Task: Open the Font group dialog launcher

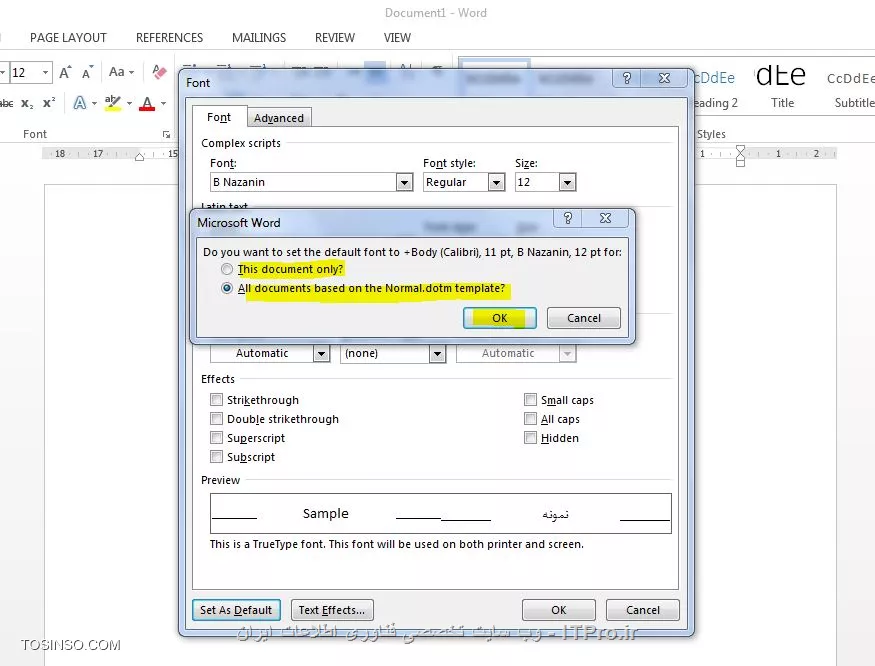Action: coord(166,134)
